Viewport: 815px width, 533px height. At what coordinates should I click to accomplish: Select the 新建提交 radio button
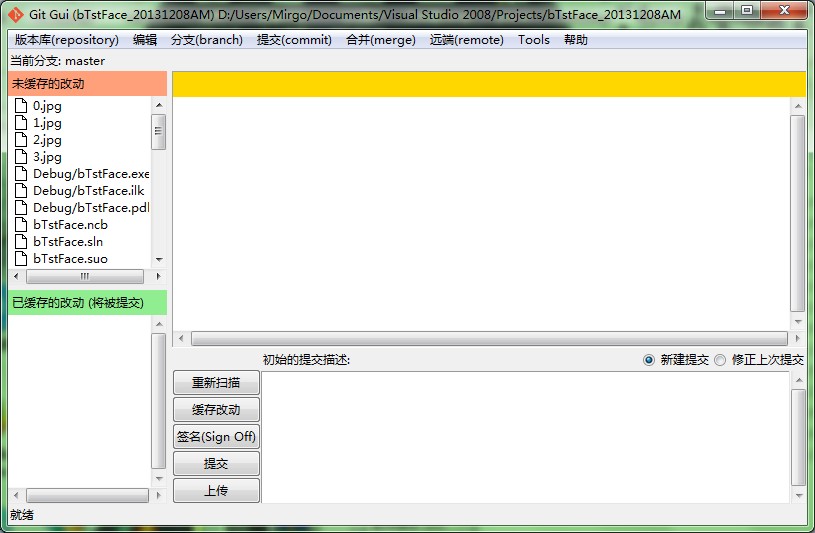click(x=649, y=360)
